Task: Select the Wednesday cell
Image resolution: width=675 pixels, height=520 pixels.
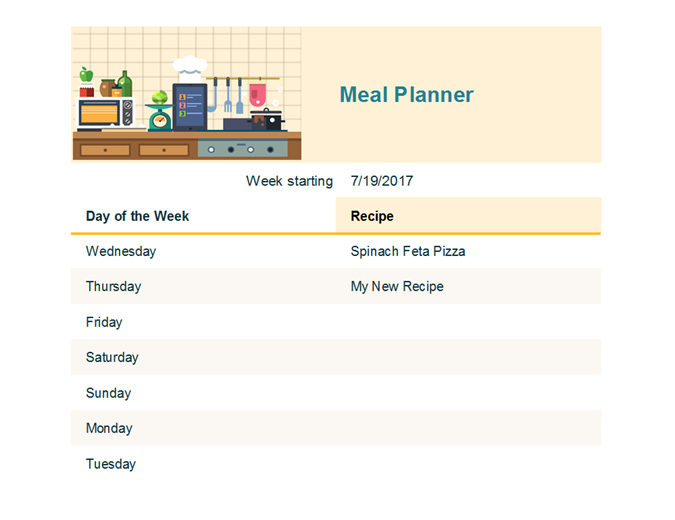Action: [x=121, y=251]
